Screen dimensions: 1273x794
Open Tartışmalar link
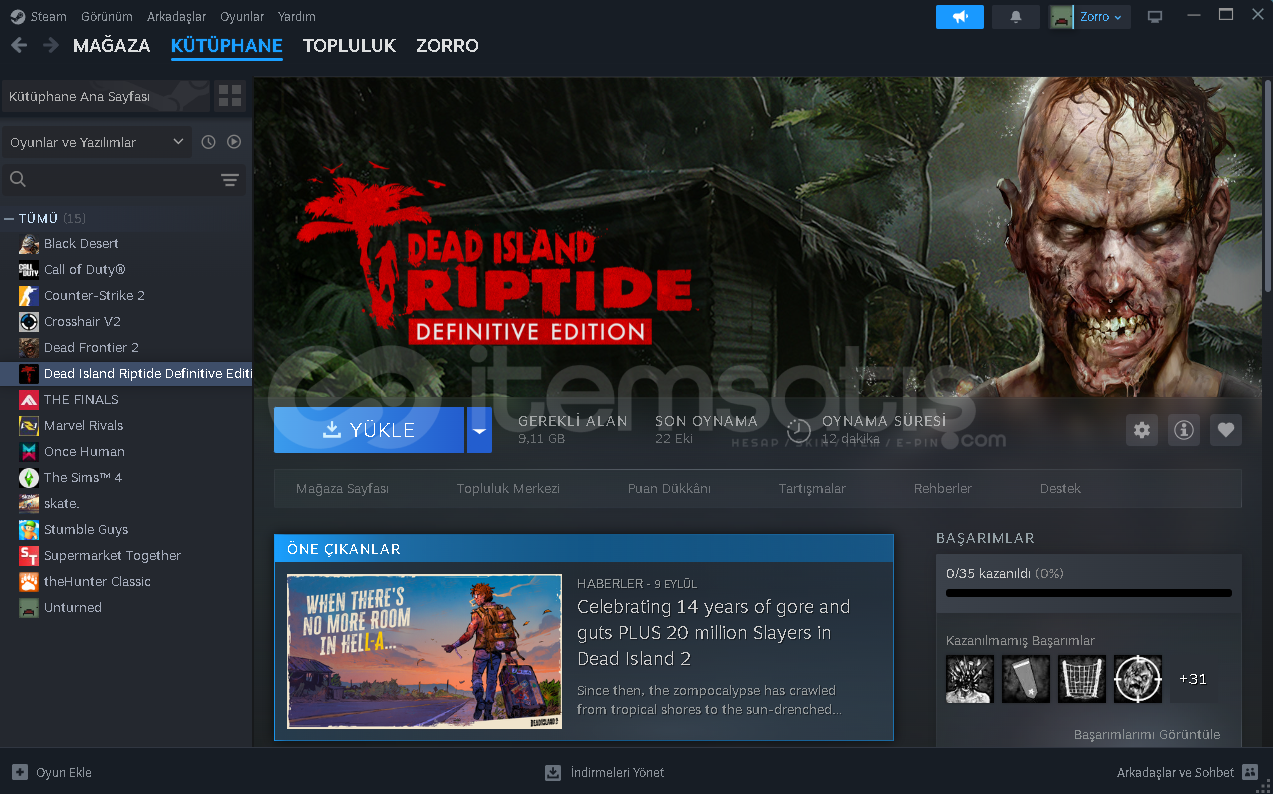coord(812,489)
